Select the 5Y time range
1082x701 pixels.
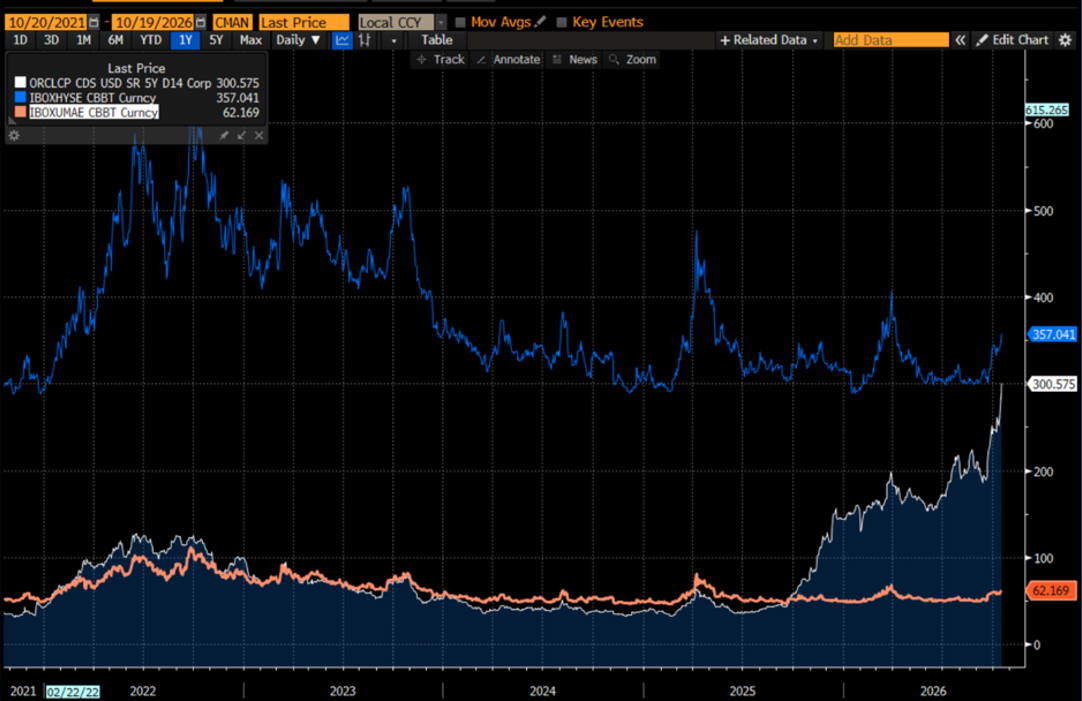pos(216,40)
